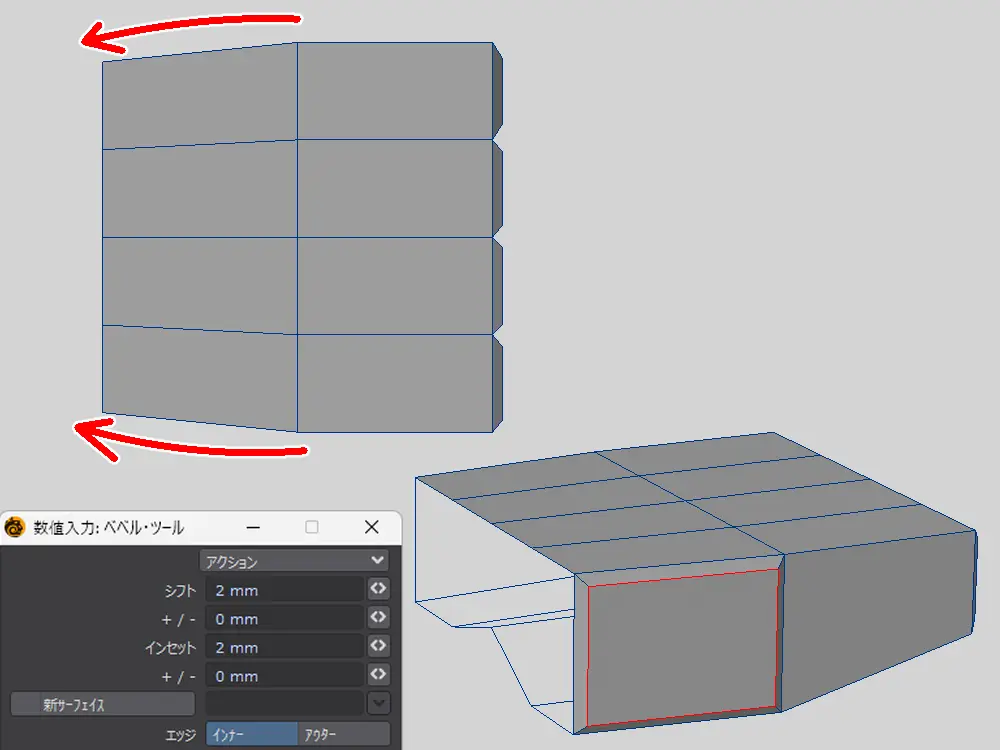Screen dimensions: 1000x750
Task: Click the LightWave app icon in title bar
Action: tap(15, 527)
